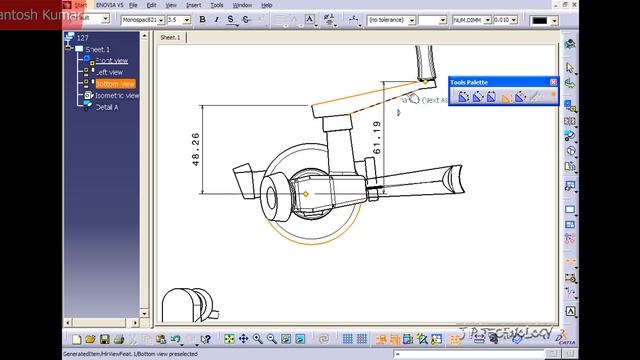Toggle Underline text formatting
The image size is (640, 360).
(231, 19)
